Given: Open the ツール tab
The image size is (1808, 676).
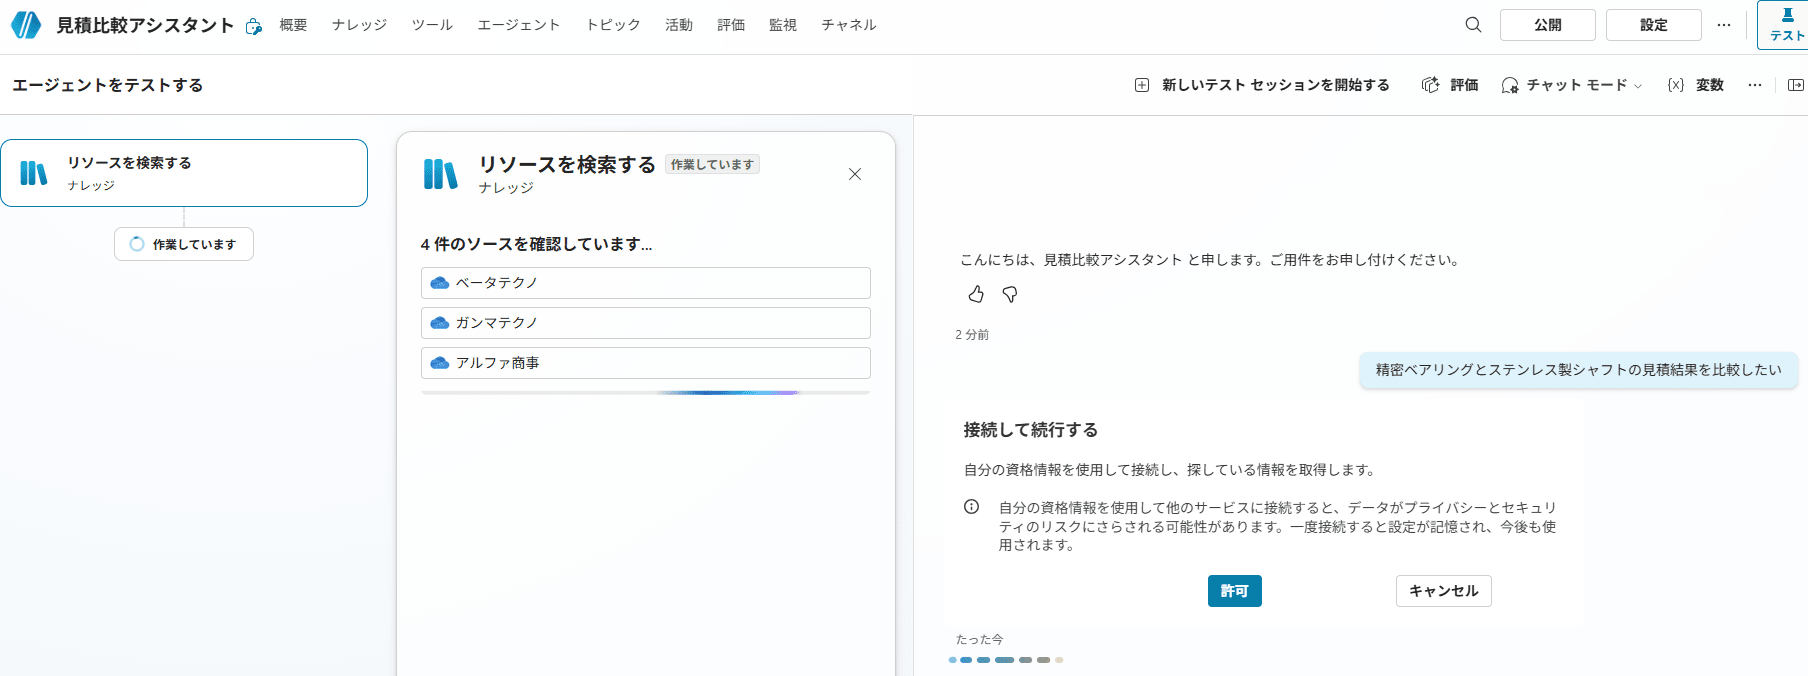Looking at the screenshot, I should pyautogui.click(x=432, y=25).
